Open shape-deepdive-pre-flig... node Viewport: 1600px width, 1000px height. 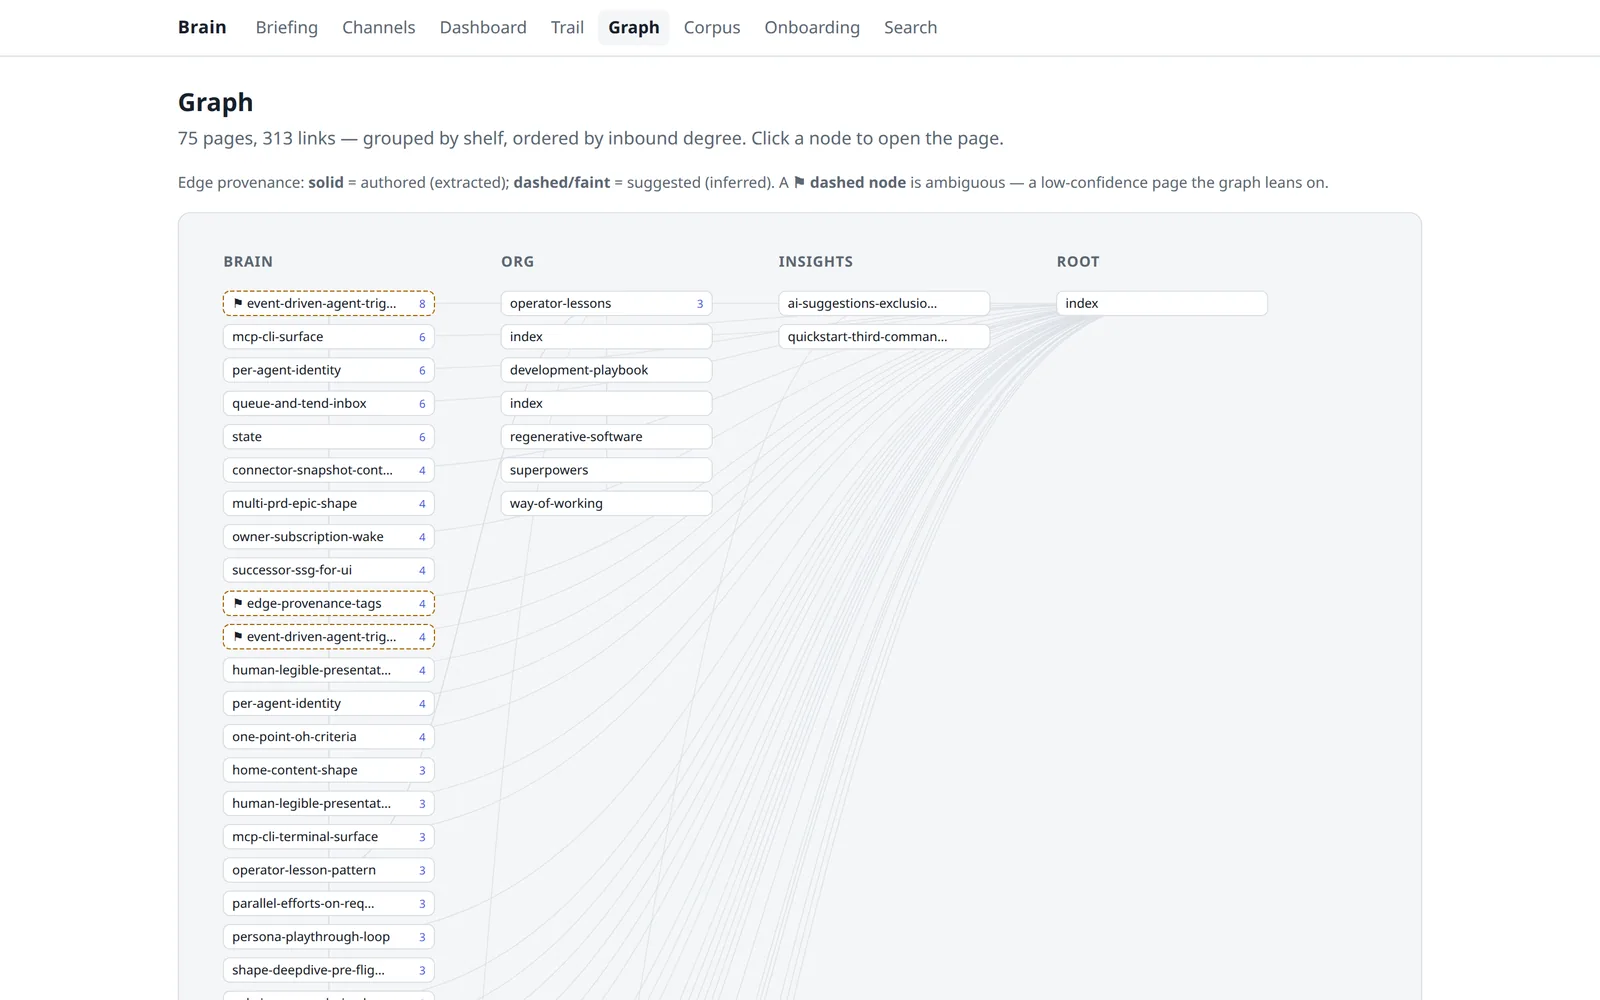click(329, 970)
